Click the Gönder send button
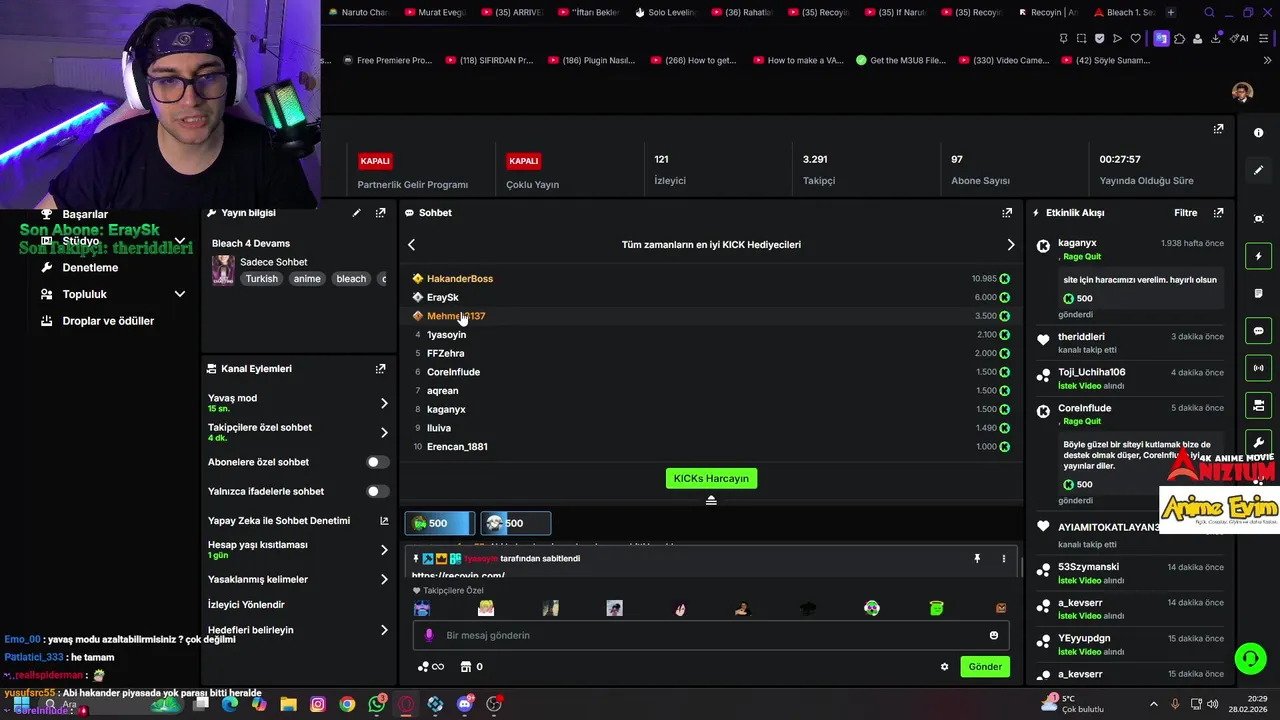 (985, 667)
